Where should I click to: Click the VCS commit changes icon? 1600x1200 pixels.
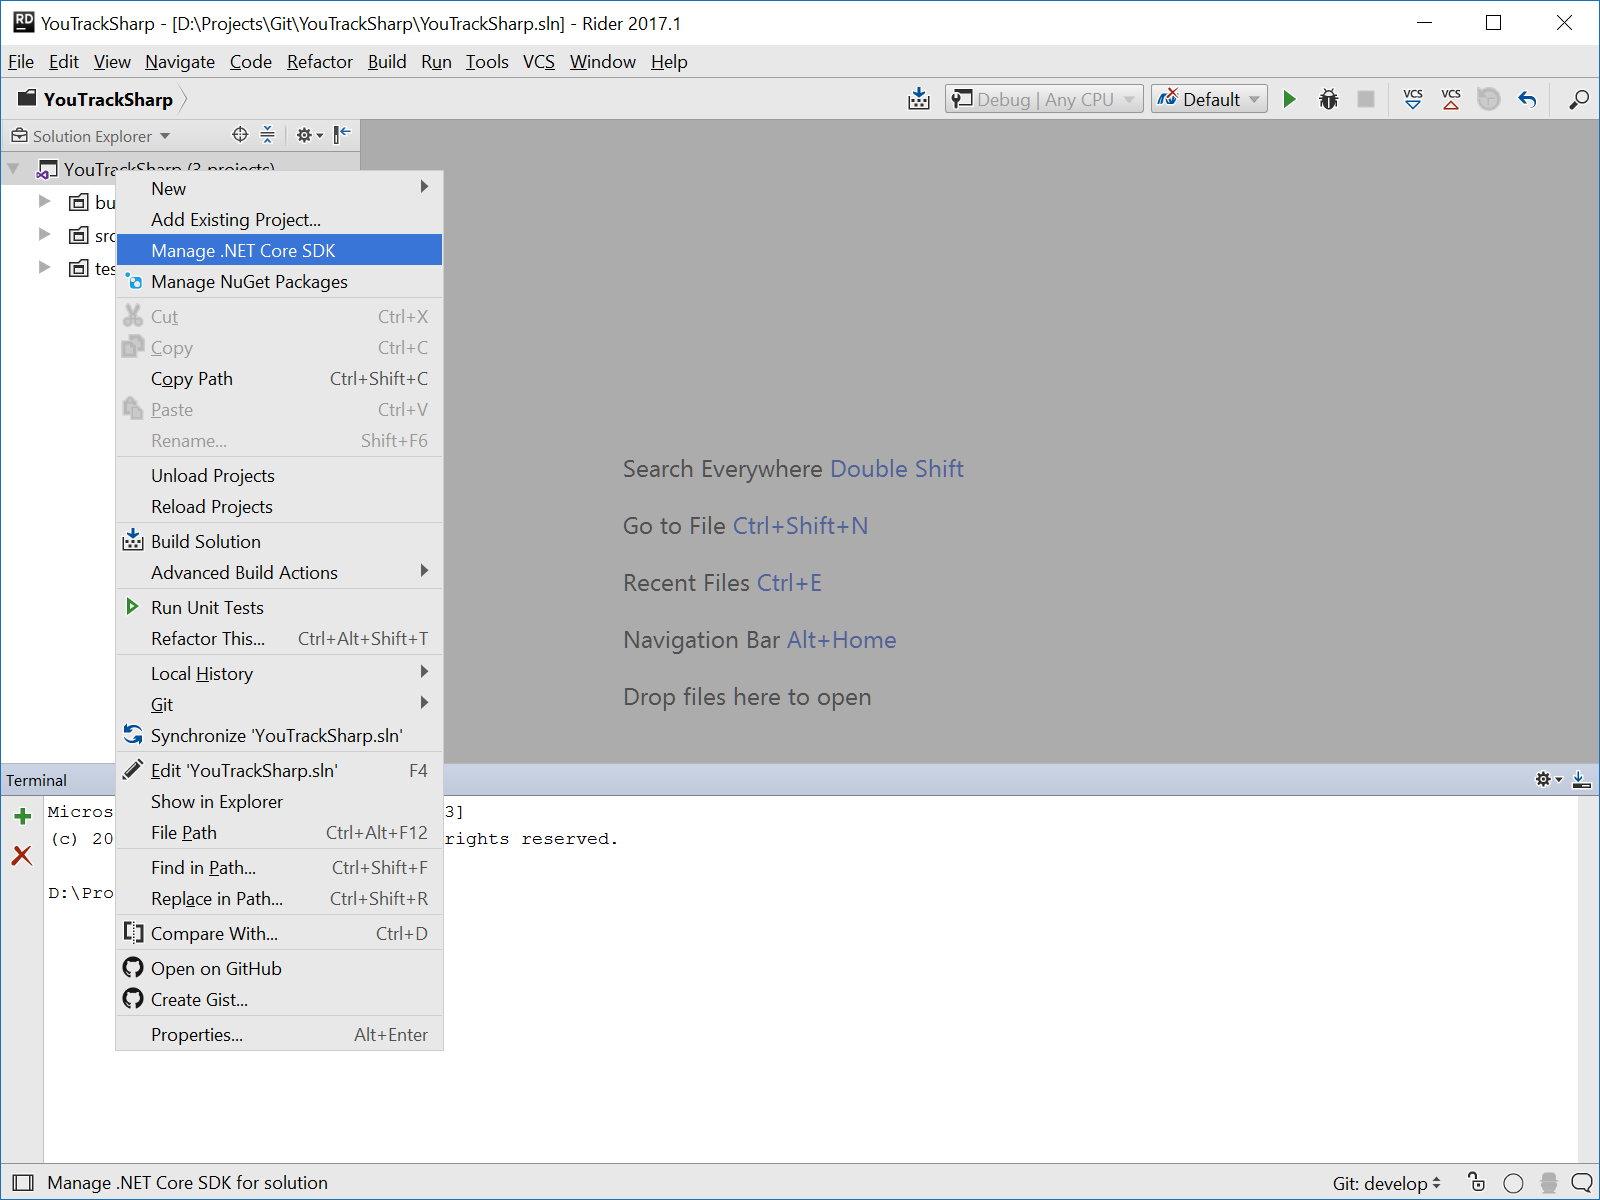(1451, 99)
